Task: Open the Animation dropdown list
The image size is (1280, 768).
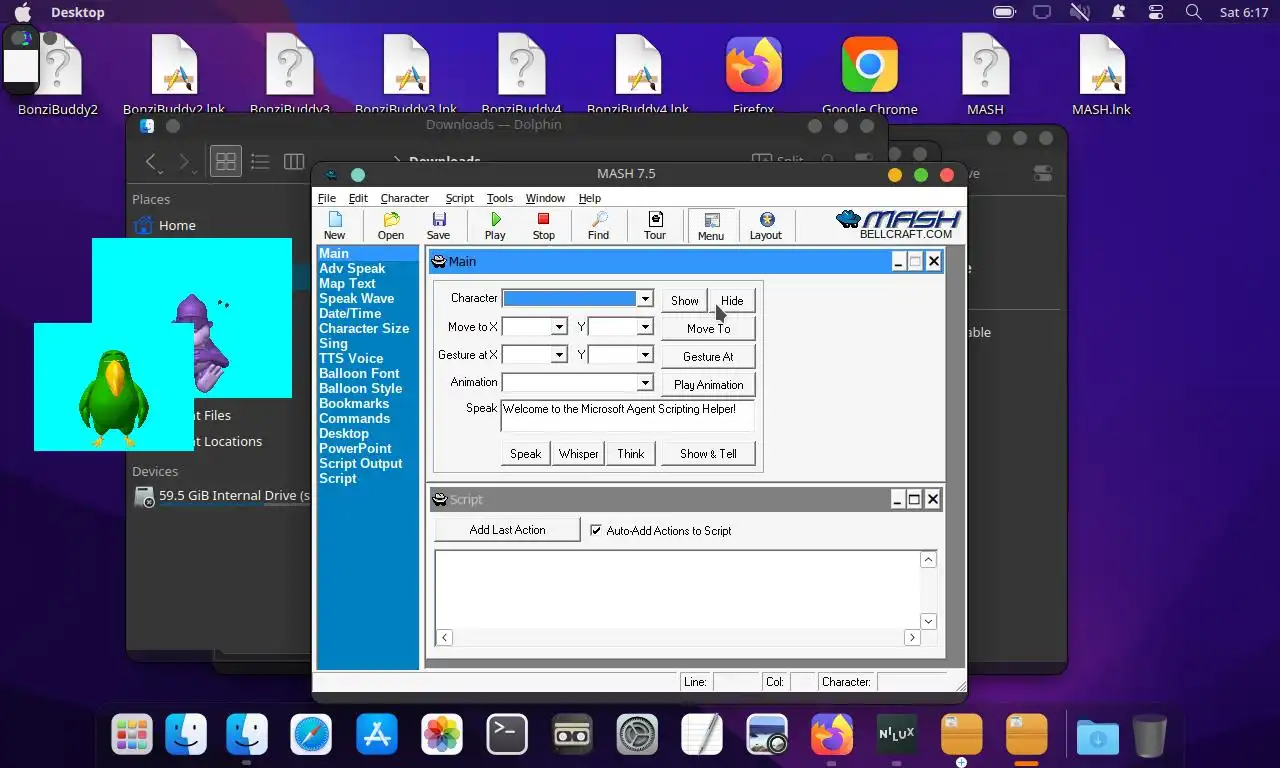Action: 645,383
